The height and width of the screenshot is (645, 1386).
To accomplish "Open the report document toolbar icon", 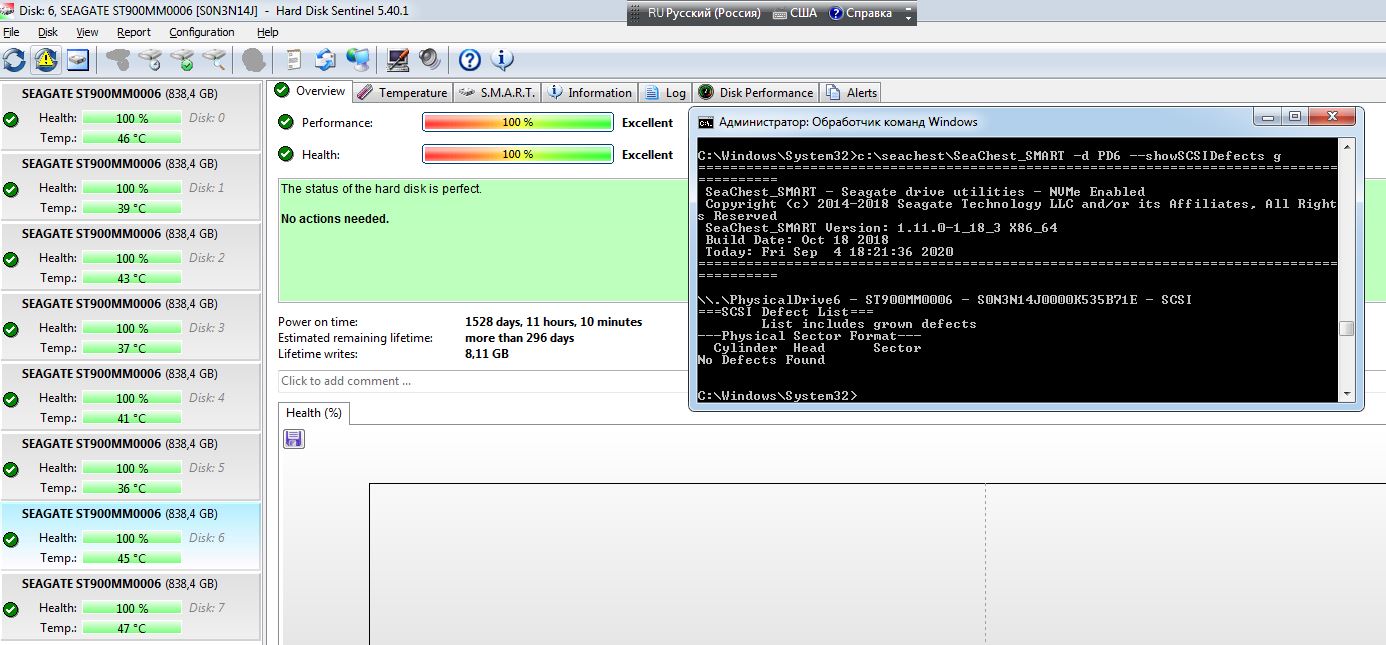I will [x=294, y=60].
